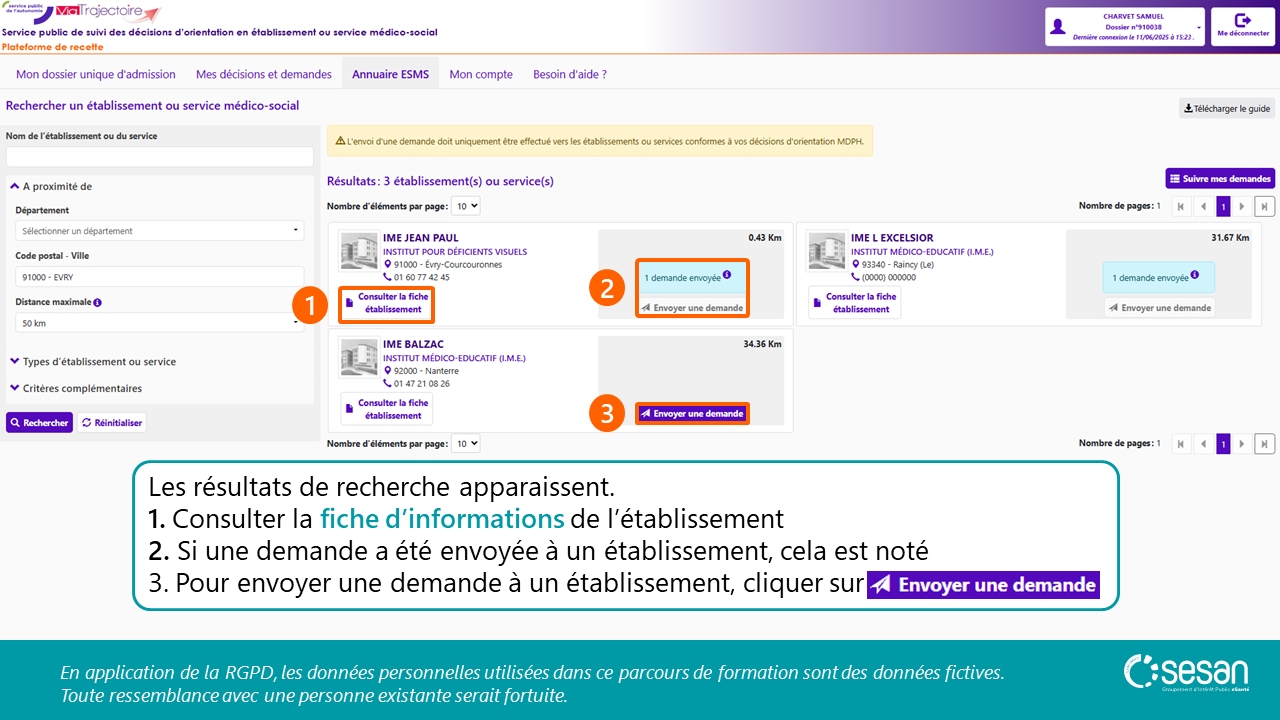The width and height of the screenshot is (1280, 720).
Task: Send a request to IME BALZAC
Action: 692,413
